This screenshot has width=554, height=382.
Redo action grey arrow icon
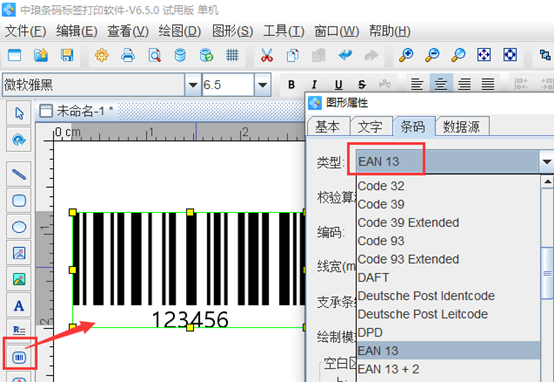[x=371, y=55]
